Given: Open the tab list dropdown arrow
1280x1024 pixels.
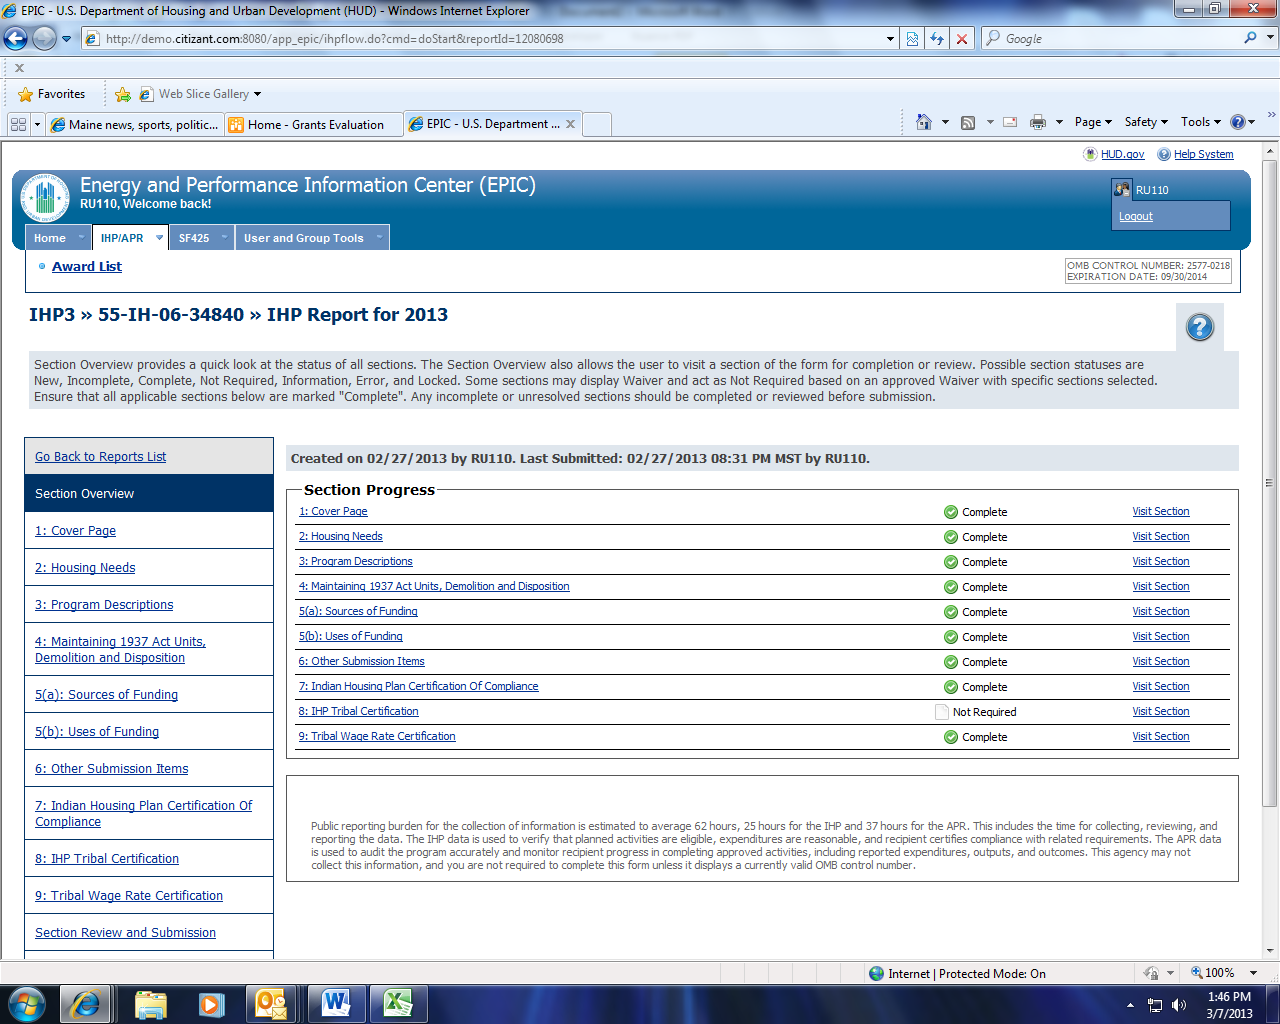Looking at the screenshot, I should coord(38,124).
